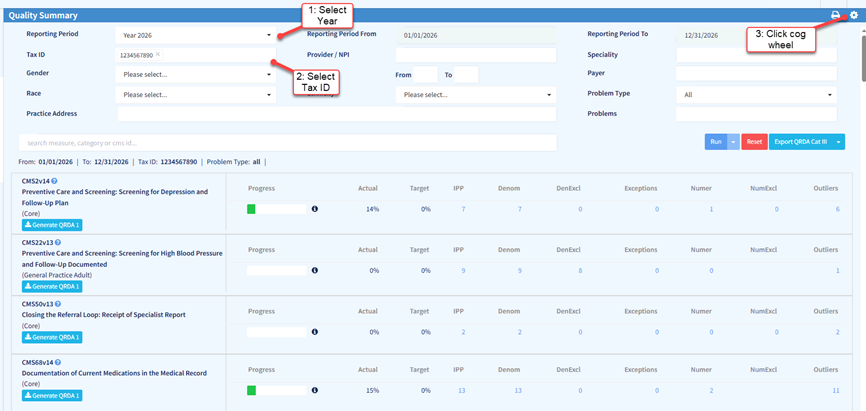Open Run button's dropdown arrow
The width and height of the screenshot is (866, 411).
734,142
